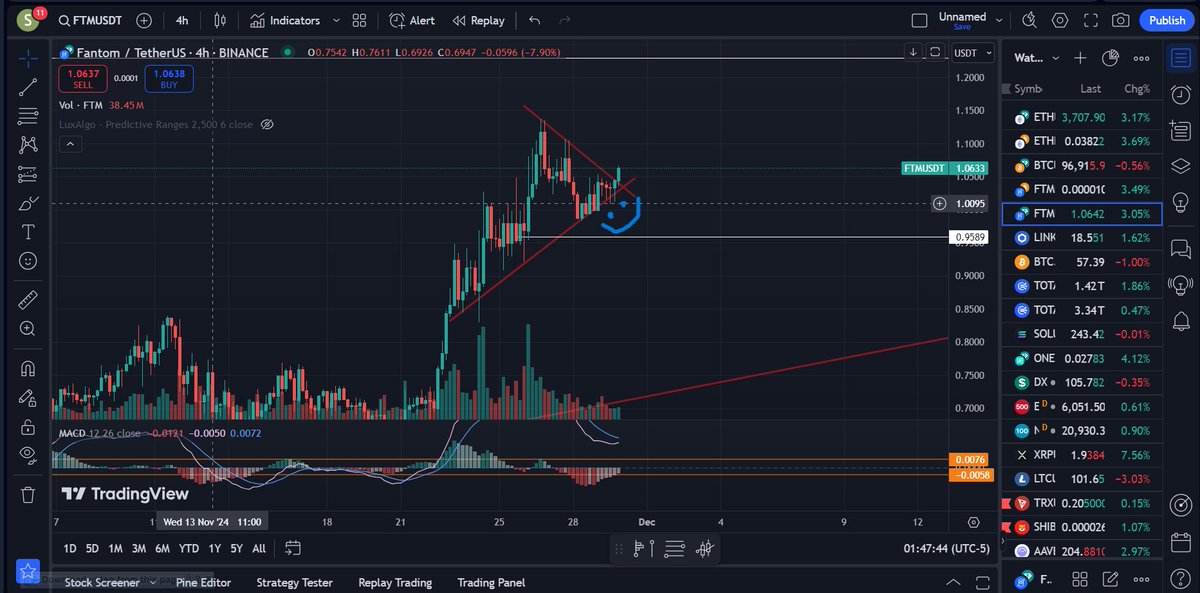Open the Strategy Tester tab
This screenshot has height=593, width=1200.
point(295,582)
